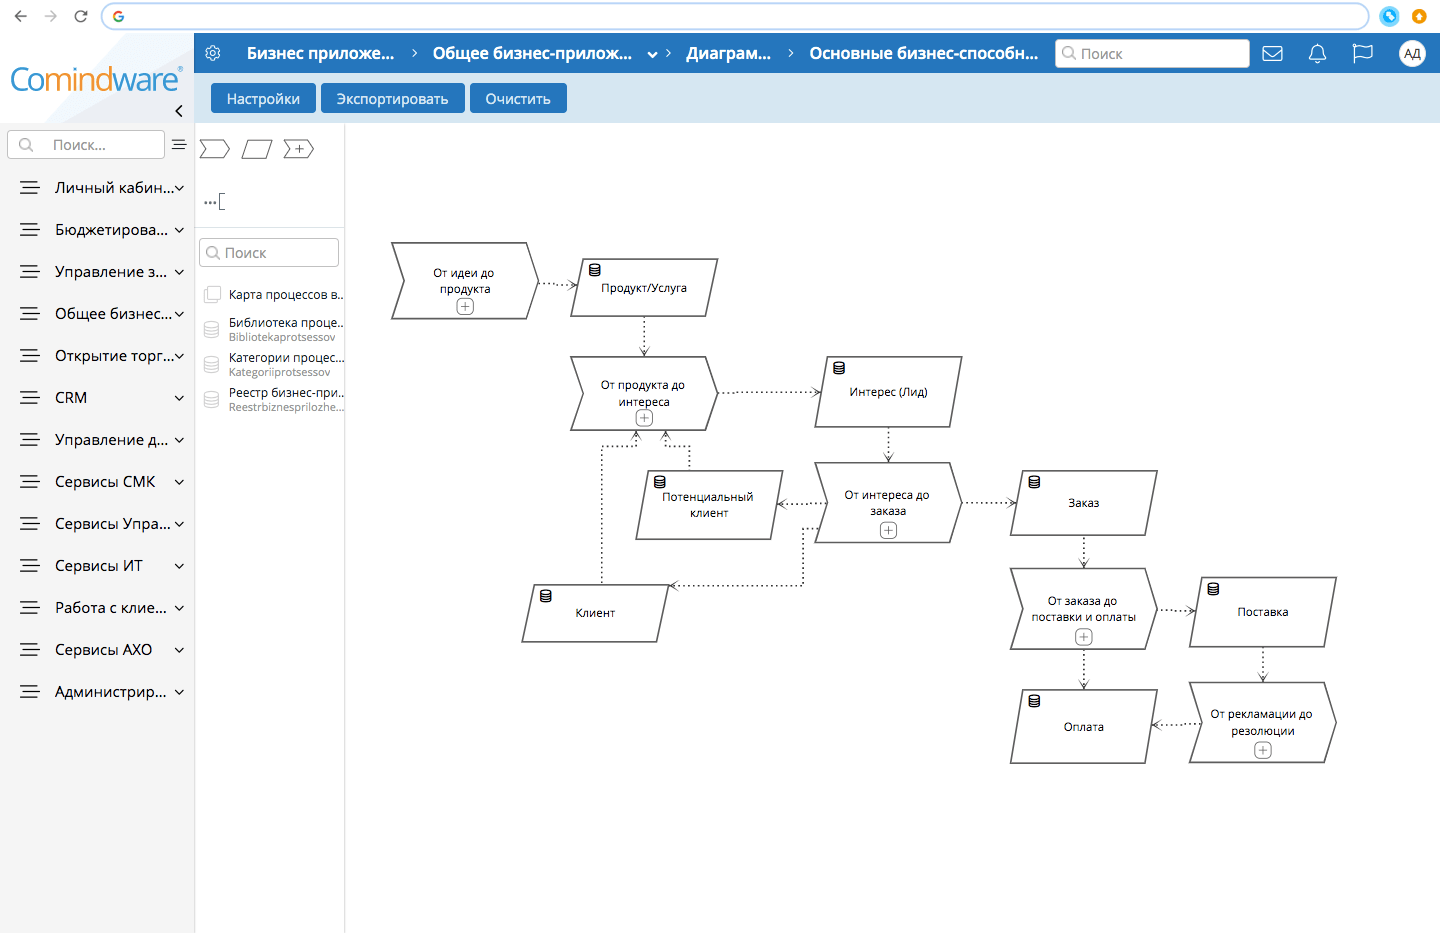Select 'Библиотека проце..' list item

click(274, 329)
